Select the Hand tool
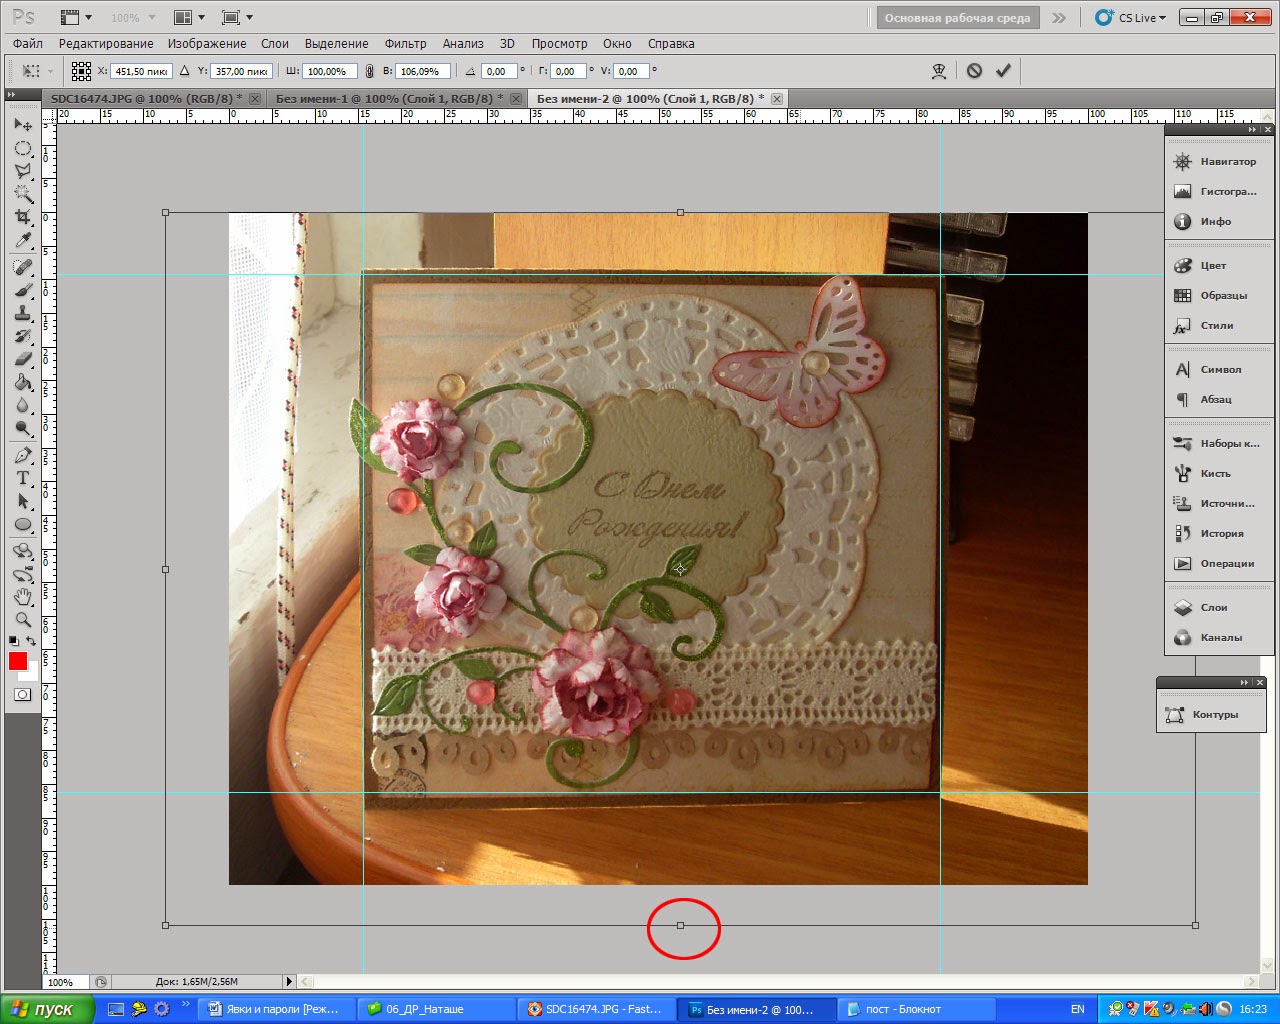 click(23, 597)
